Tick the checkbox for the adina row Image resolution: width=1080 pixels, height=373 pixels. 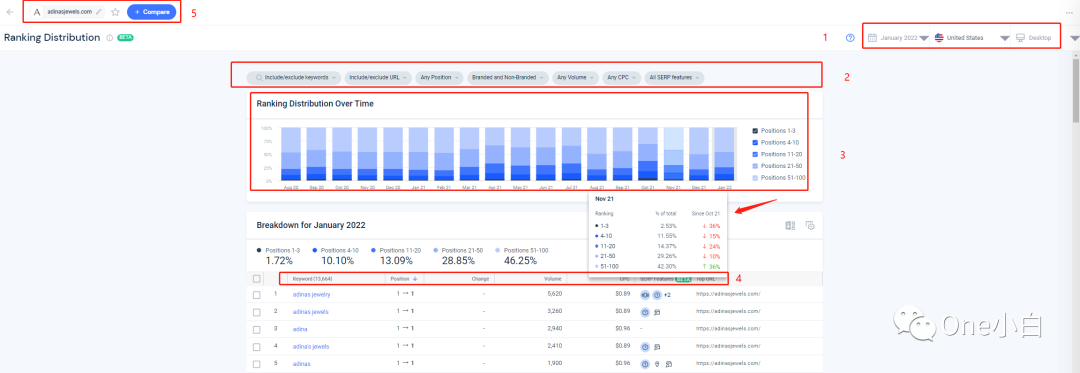pyautogui.click(x=257, y=329)
